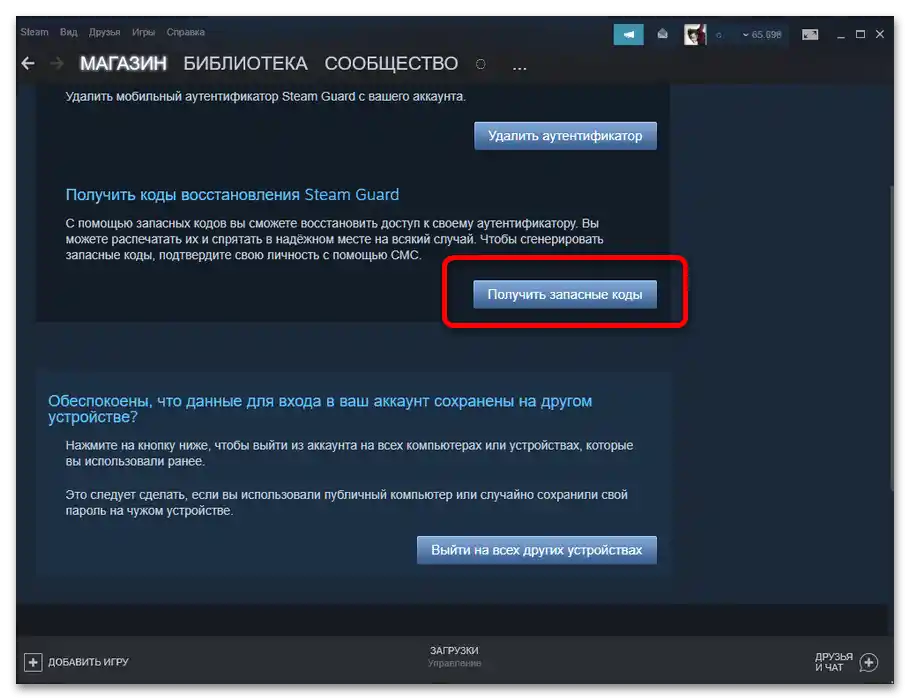Switch to the МАГАЗИН tab
The image size is (910, 700).
pos(123,63)
